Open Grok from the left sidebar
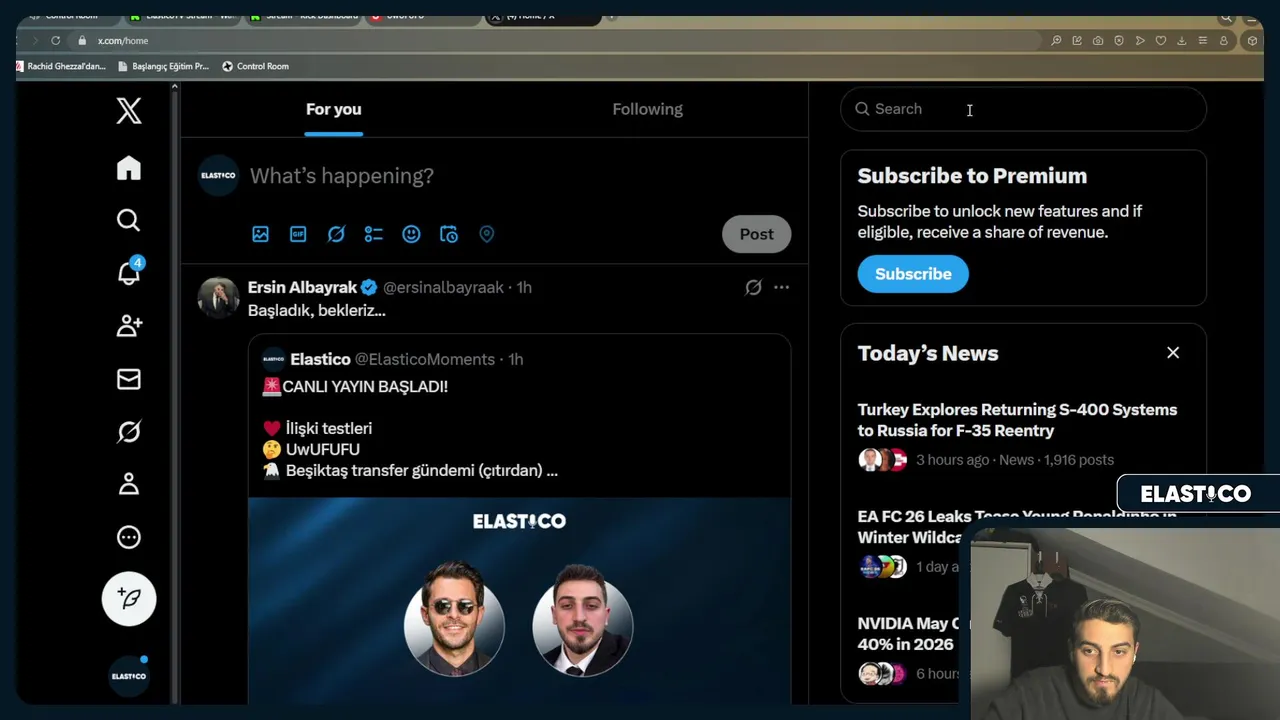 pyautogui.click(x=129, y=432)
